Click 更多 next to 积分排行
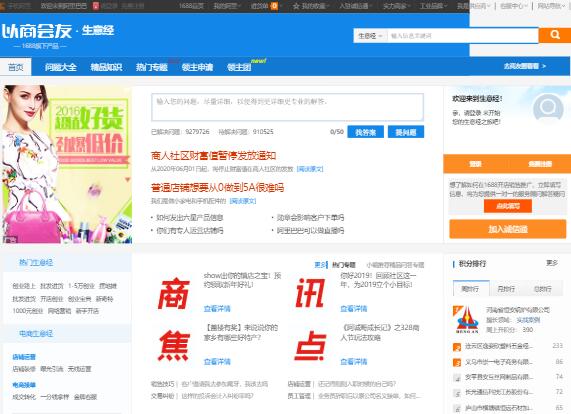 pos(552,263)
